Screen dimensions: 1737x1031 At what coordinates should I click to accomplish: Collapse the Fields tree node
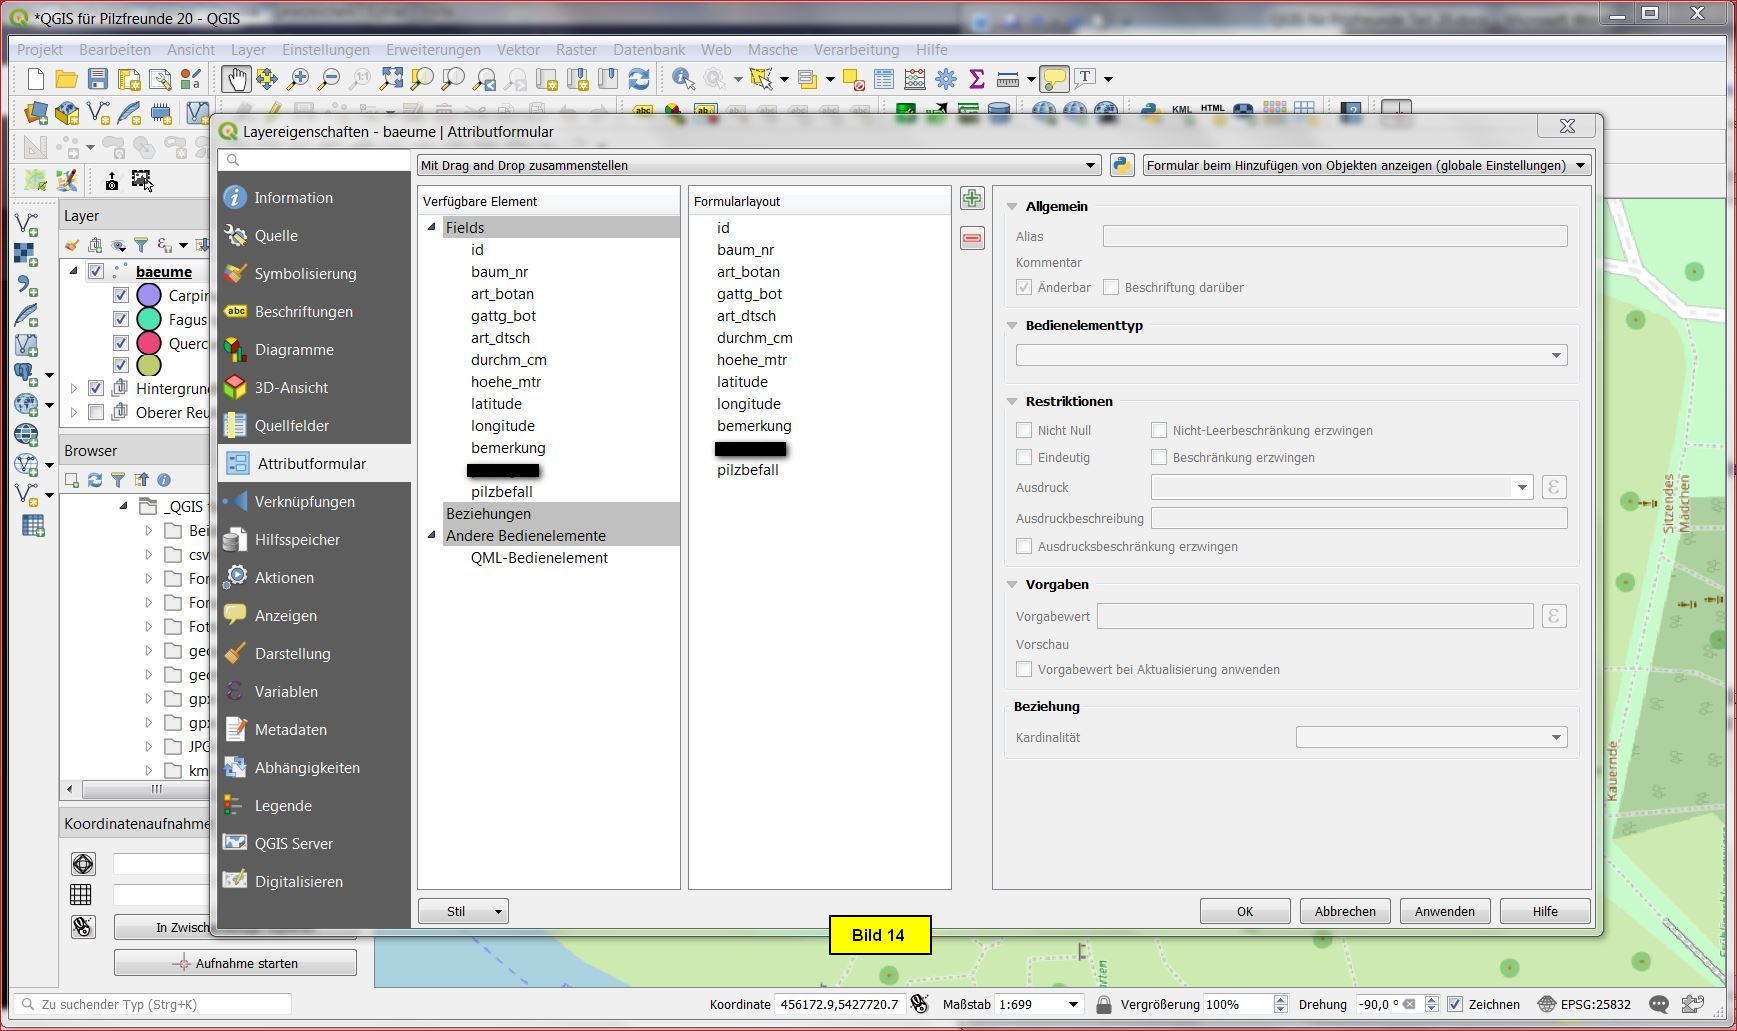pos(432,228)
